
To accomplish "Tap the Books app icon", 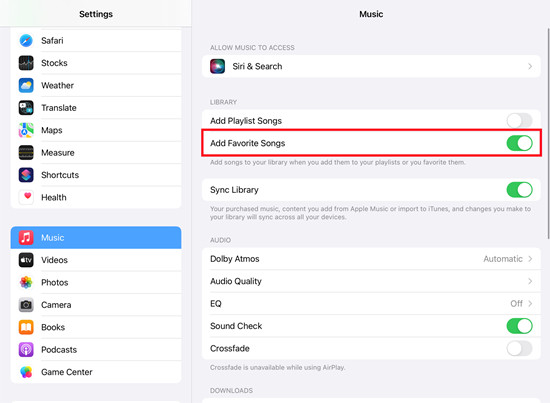I will (x=26, y=327).
